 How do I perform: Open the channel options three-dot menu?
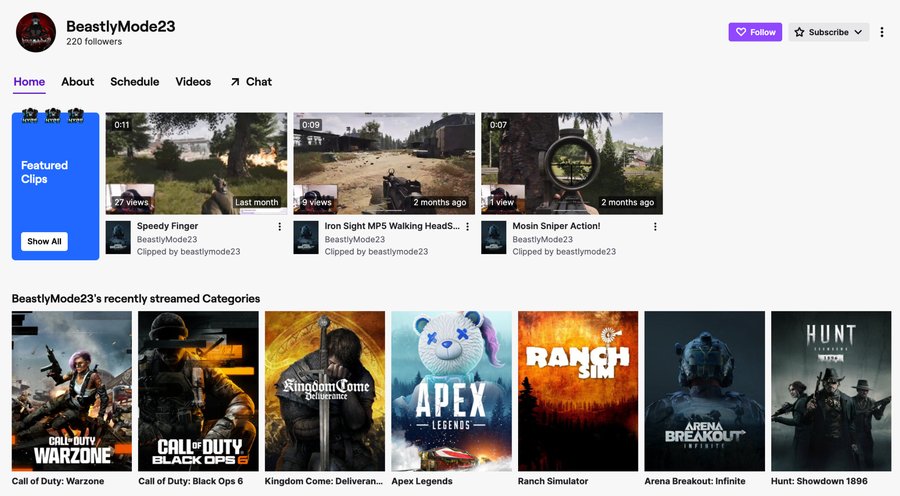(881, 32)
